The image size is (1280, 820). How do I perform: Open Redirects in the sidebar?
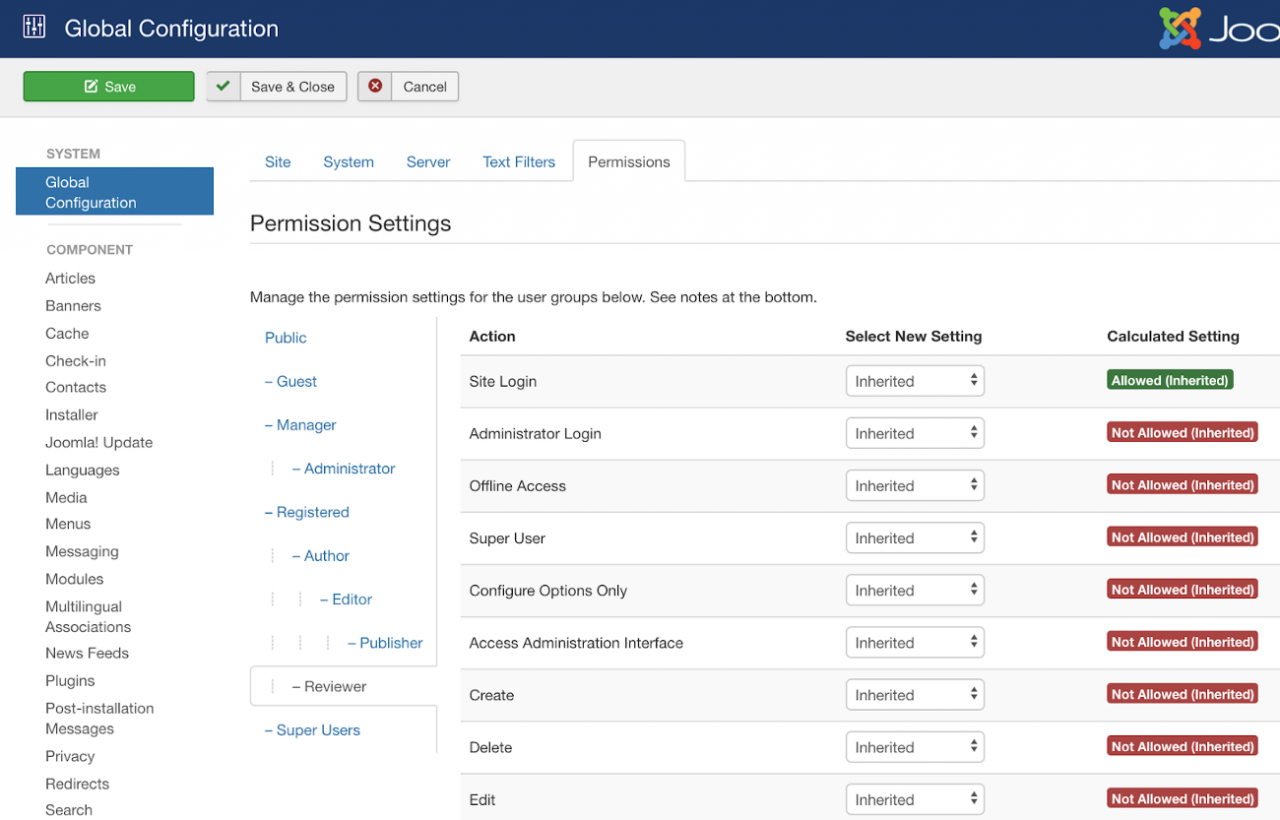77,784
